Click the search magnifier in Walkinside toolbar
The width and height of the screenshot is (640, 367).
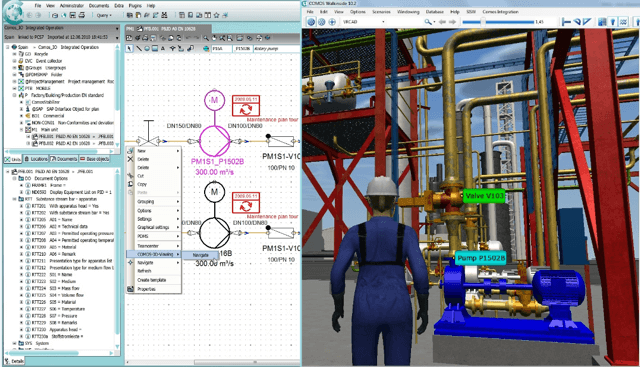tap(427, 22)
